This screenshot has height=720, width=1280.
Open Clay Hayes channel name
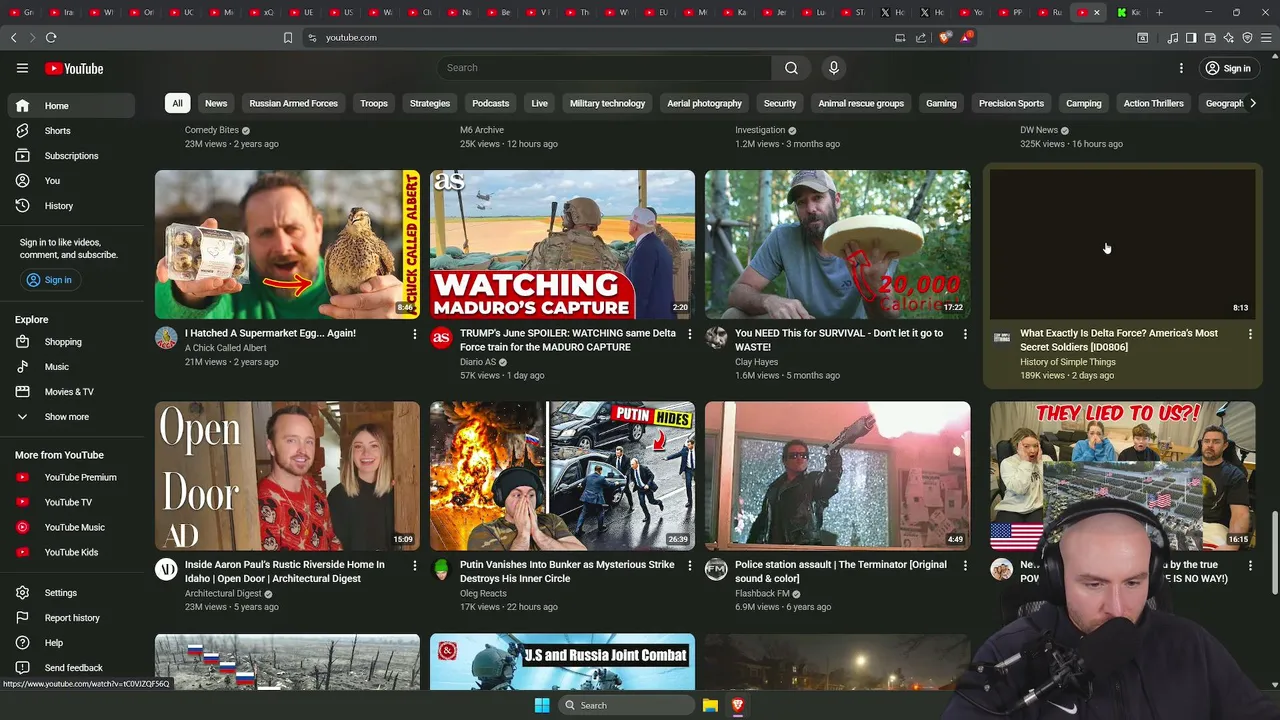[756, 362]
